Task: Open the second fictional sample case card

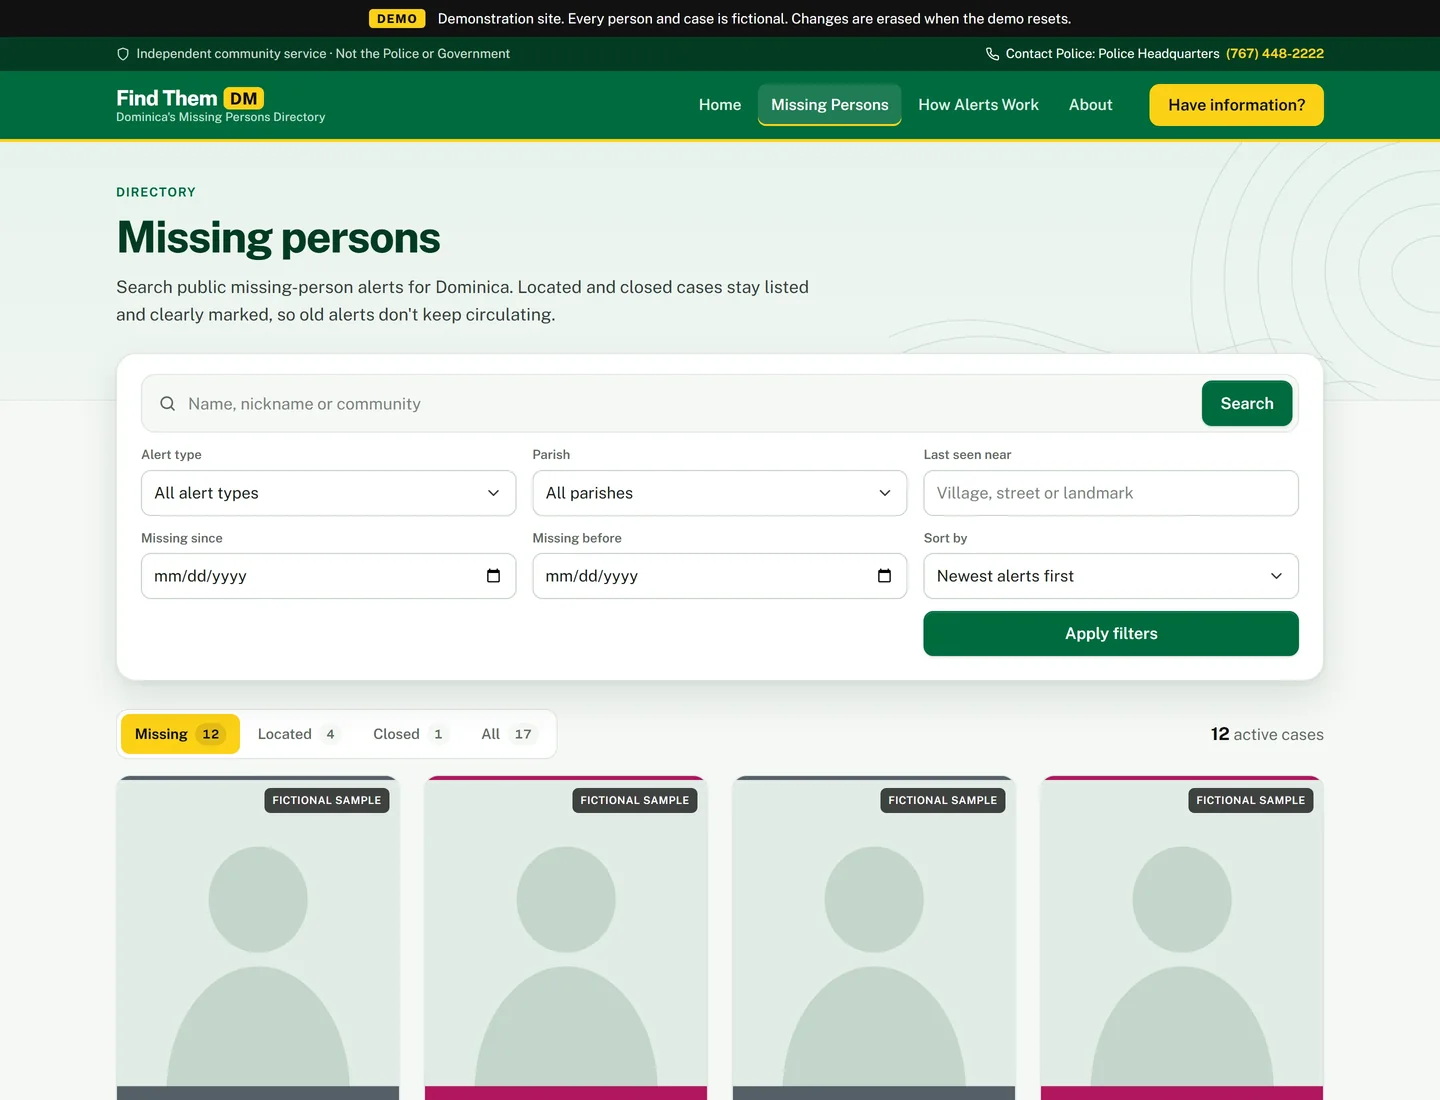Action: pyautogui.click(x=566, y=938)
